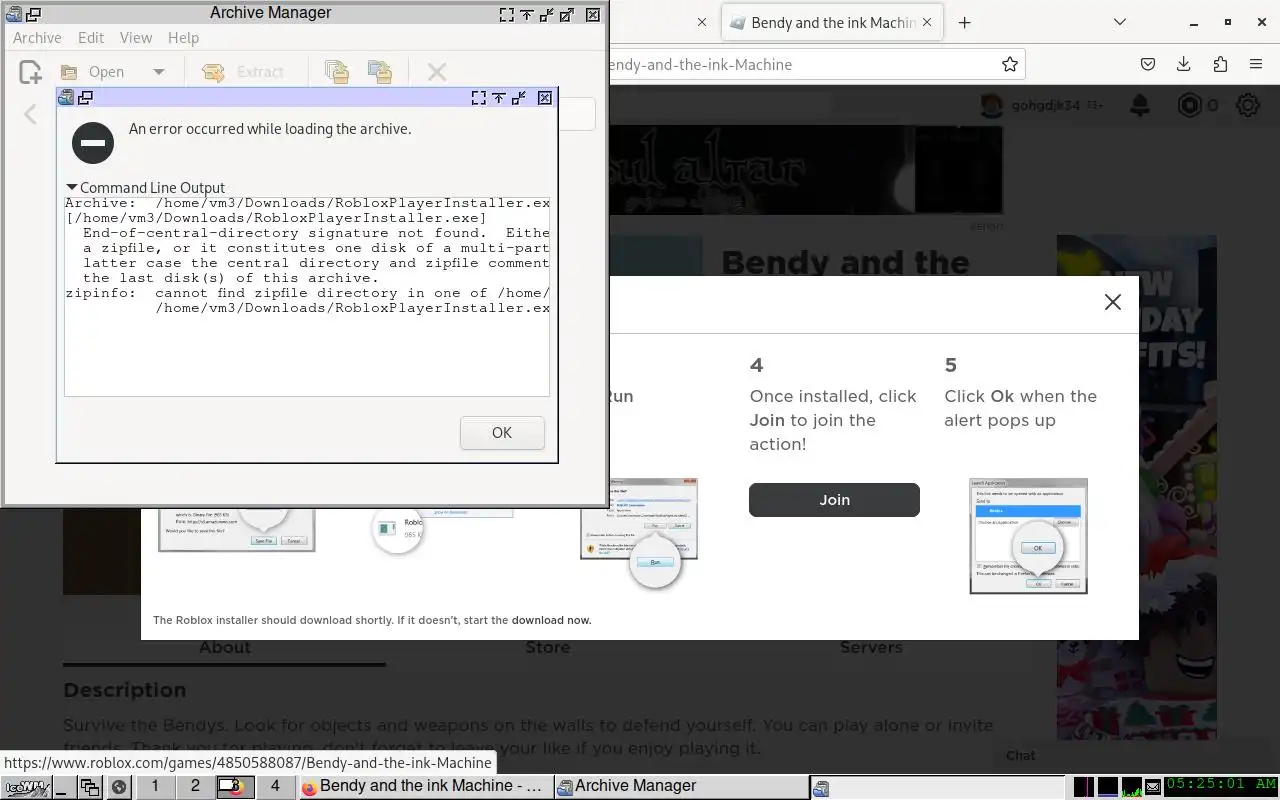This screenshot has width=1280, height=800.
Task: Click the Extract toolbar button
Action: pos(243,72)
